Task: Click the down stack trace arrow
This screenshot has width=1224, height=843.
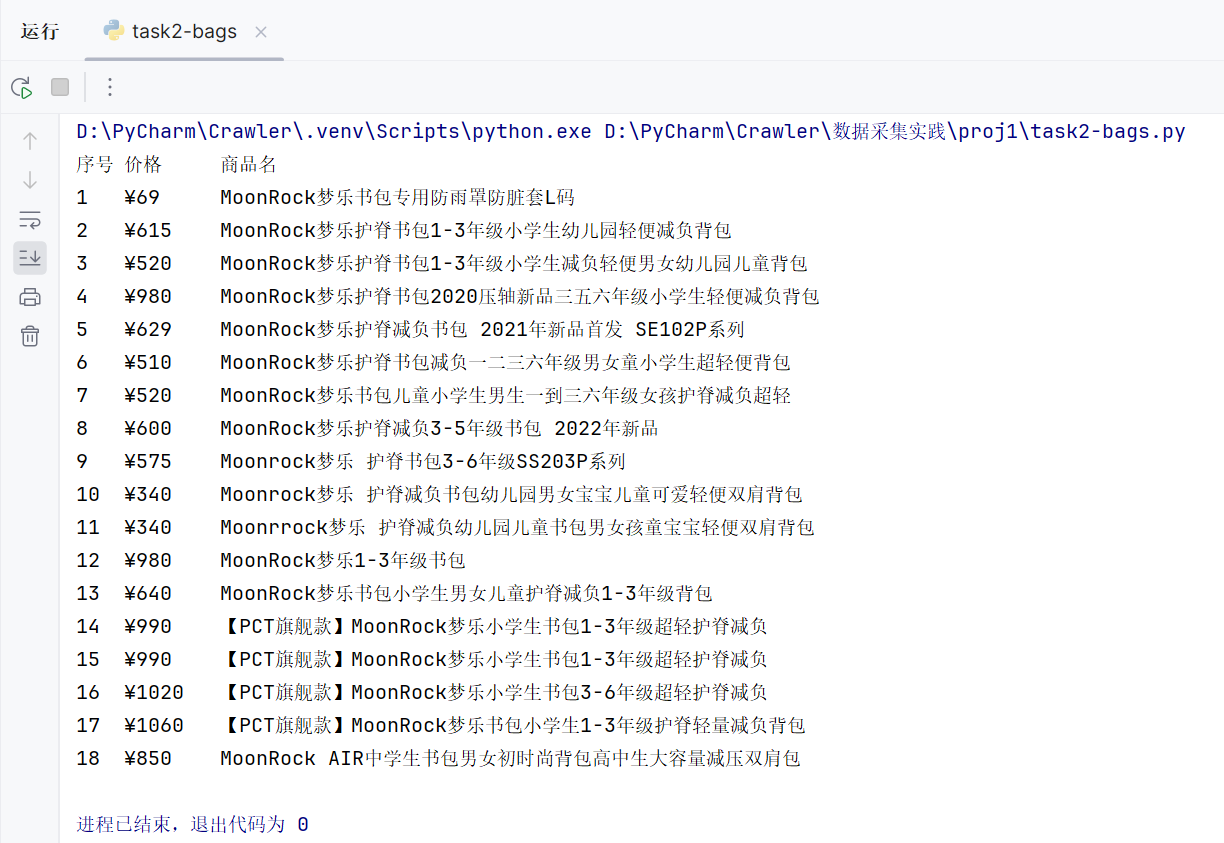Action: click(x=30, y=180)
